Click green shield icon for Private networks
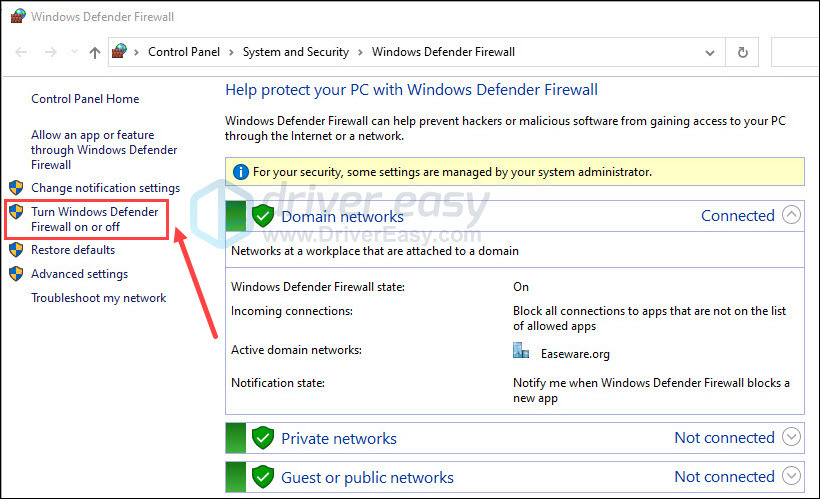The image size is (820, 499). coord(263,438)
